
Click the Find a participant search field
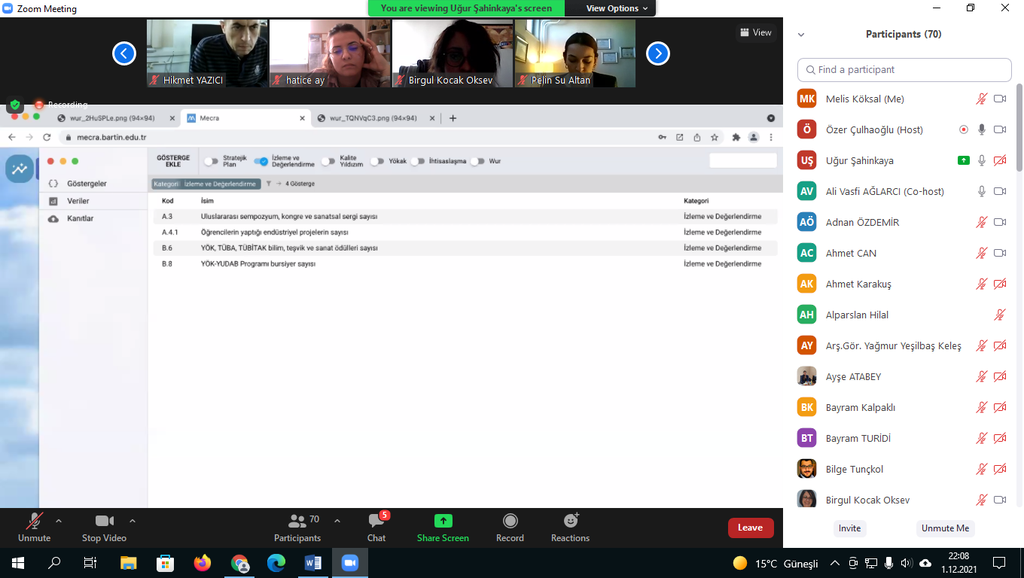click(904, 70)
